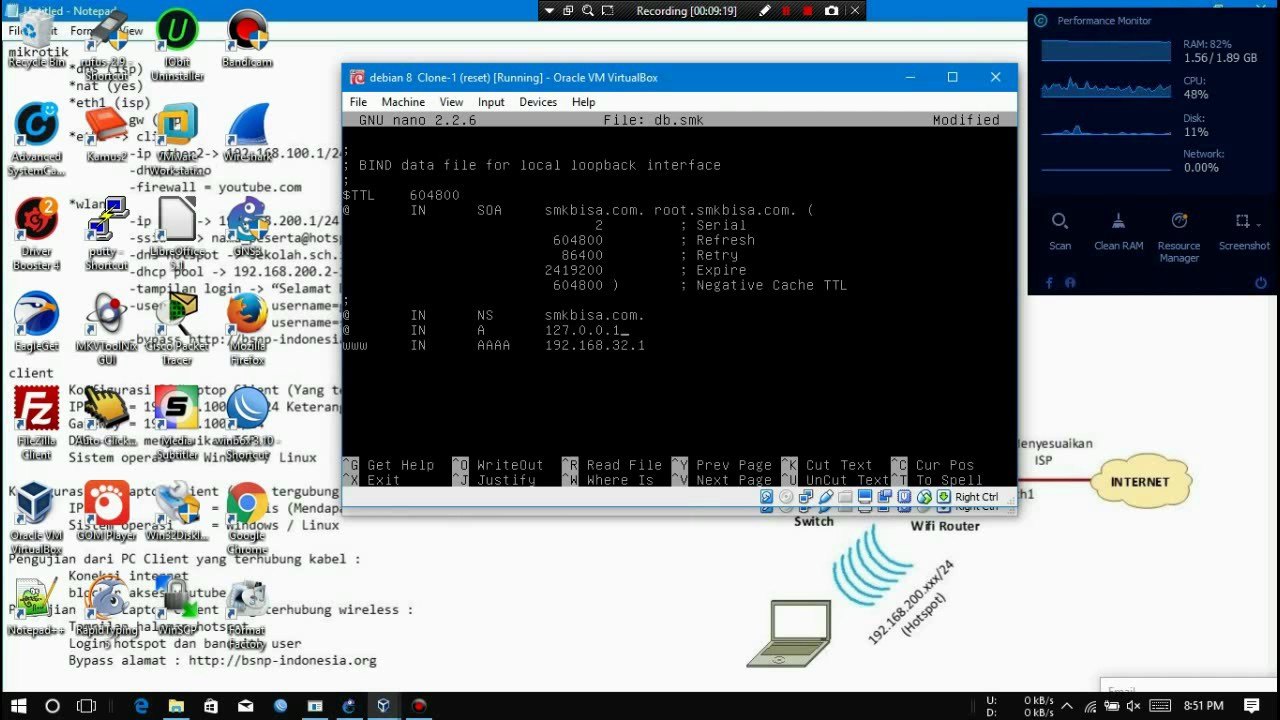The image size is (1280, 720).
Task: Open the Mozilla Firefox desktop icon
Action: coord(247,329)
